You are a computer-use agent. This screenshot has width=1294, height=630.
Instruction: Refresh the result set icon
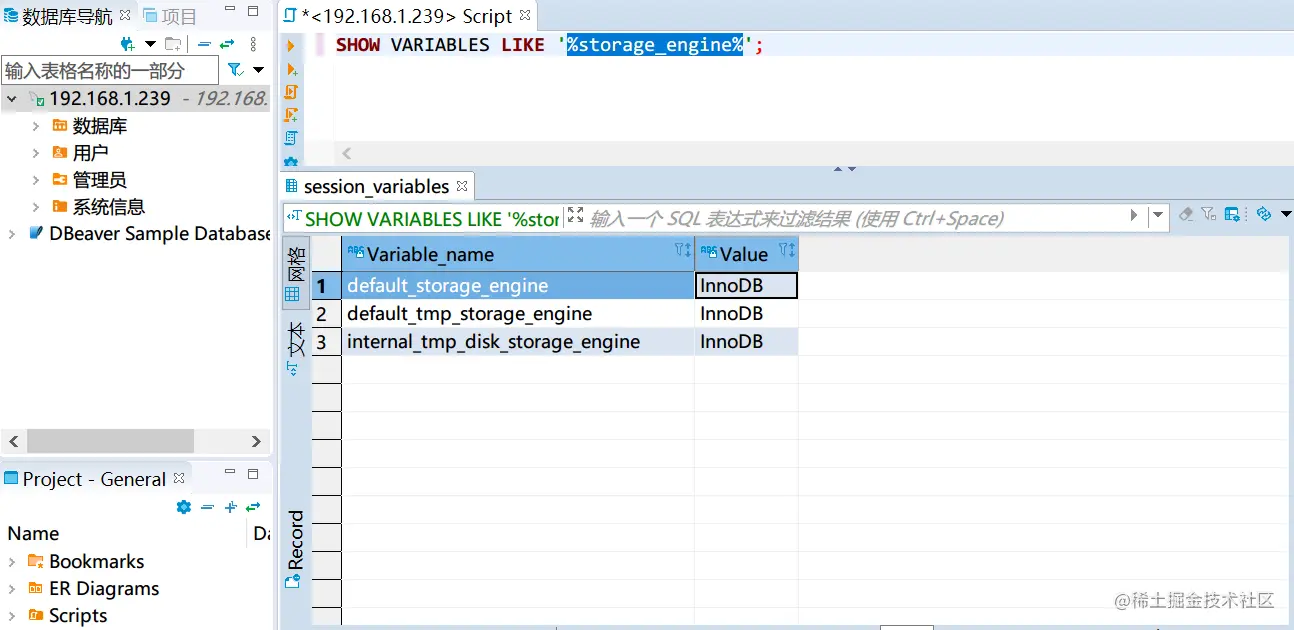coord(1265,214)
